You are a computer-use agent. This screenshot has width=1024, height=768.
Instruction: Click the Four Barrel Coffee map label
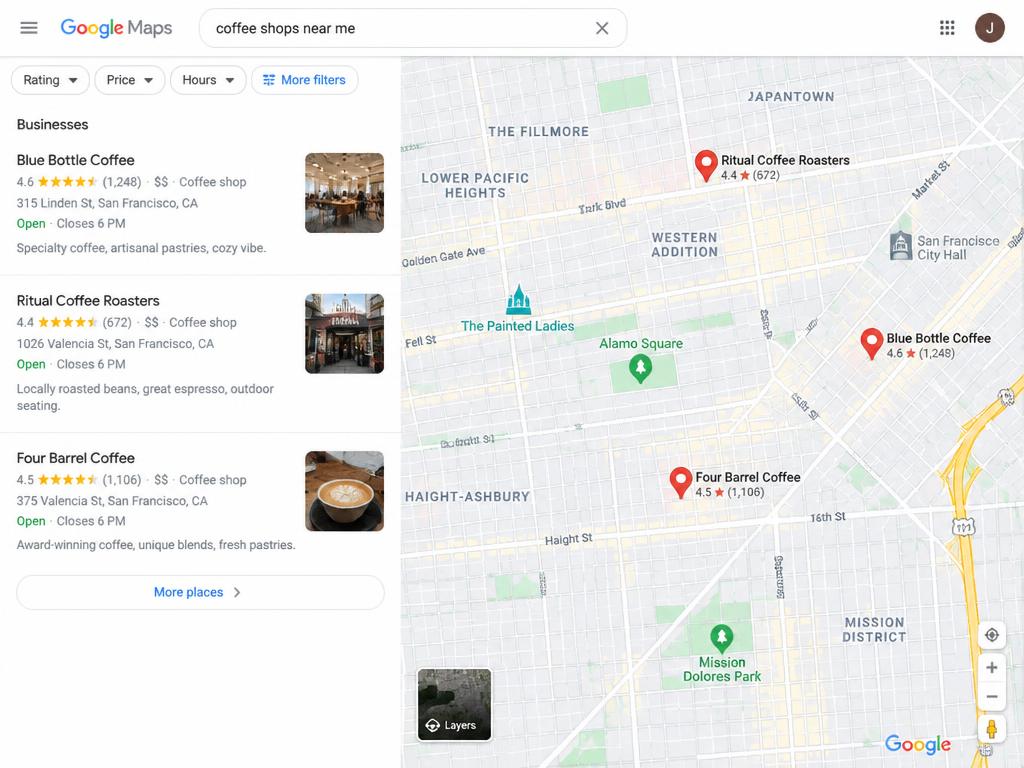pos(748,477)
